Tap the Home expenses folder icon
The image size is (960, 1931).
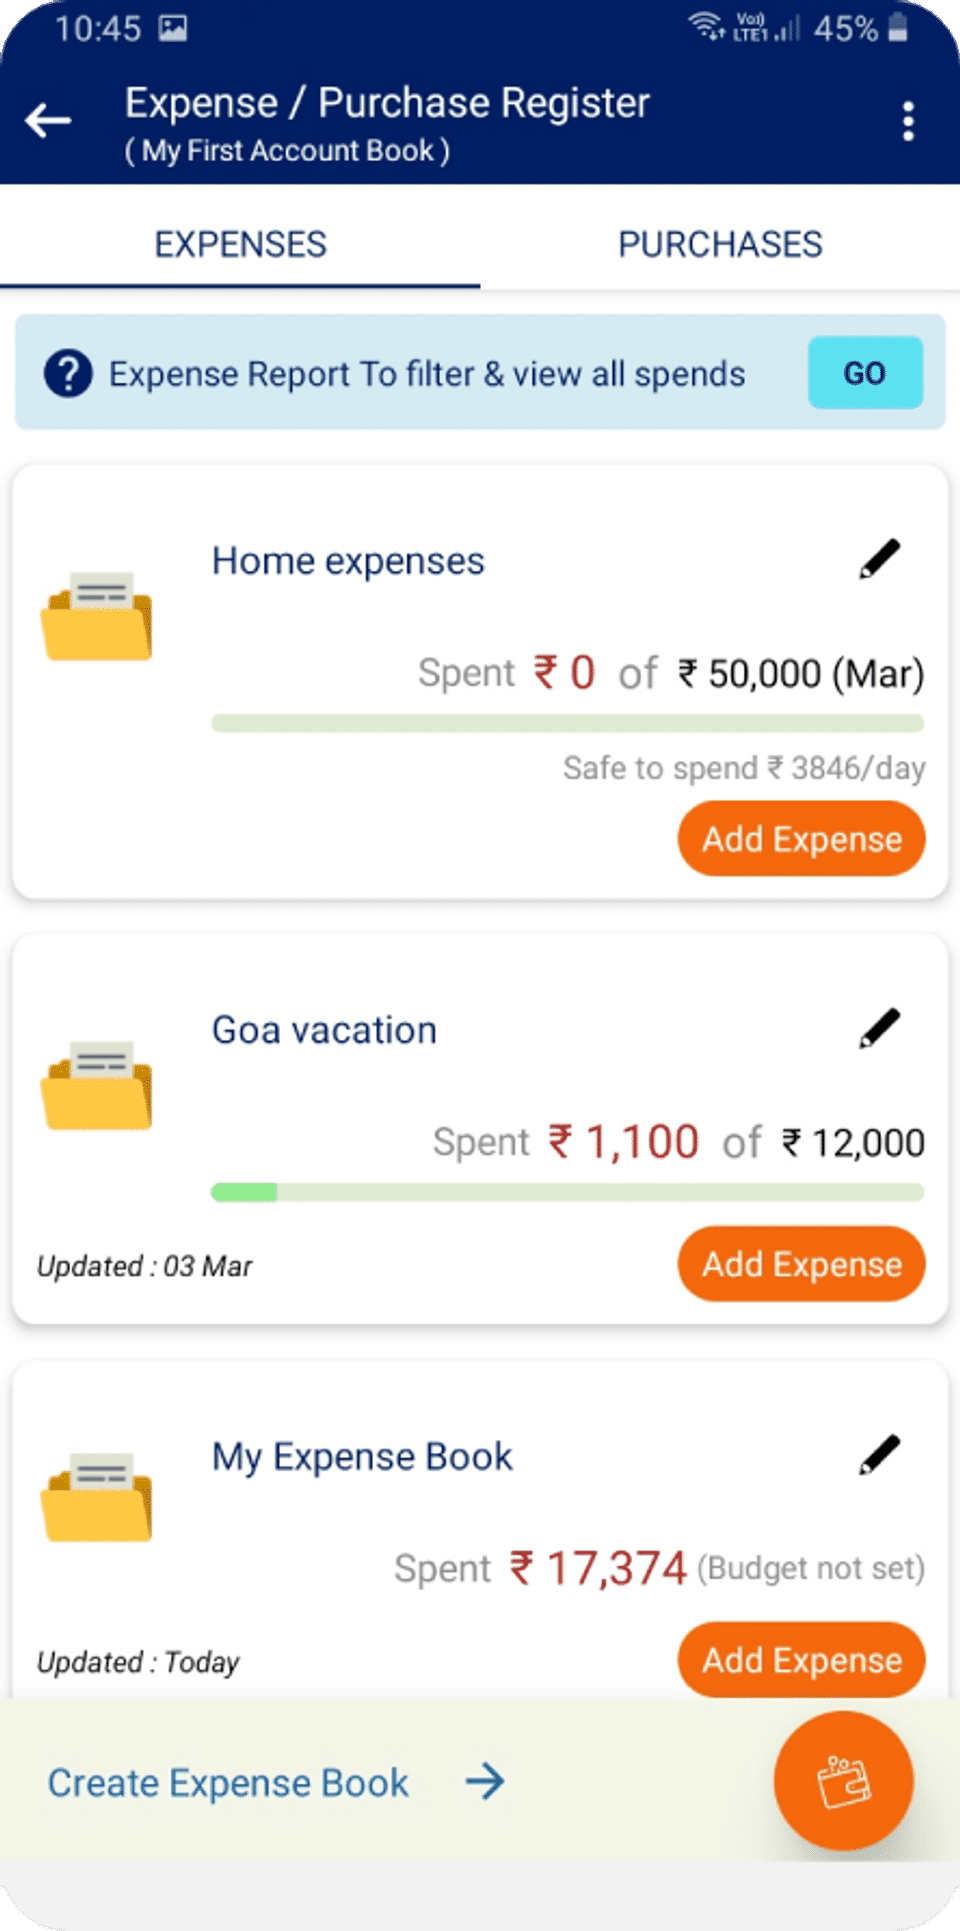pyautogui.click(x=97, y=616)
